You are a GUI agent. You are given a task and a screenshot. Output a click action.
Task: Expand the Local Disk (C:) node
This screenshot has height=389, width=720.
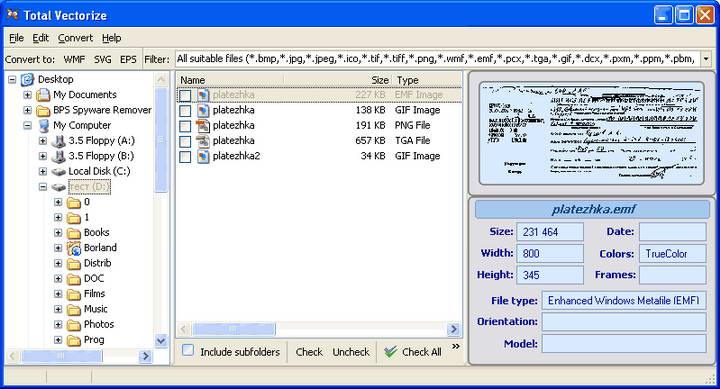43,171
